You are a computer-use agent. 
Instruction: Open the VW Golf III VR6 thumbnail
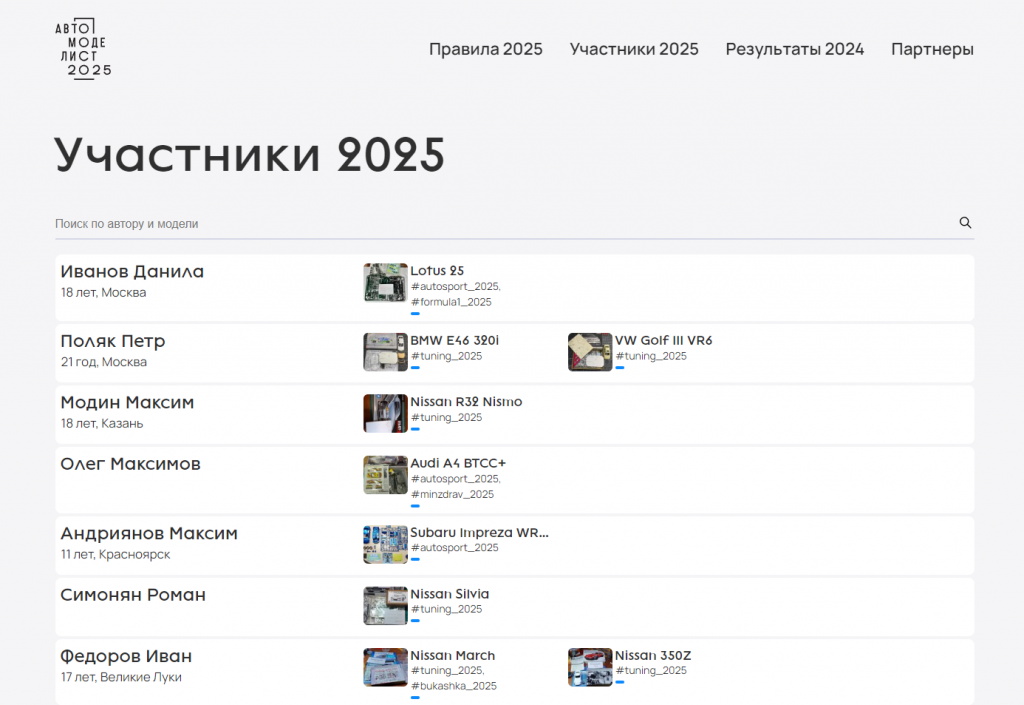[x=590, y=352]
